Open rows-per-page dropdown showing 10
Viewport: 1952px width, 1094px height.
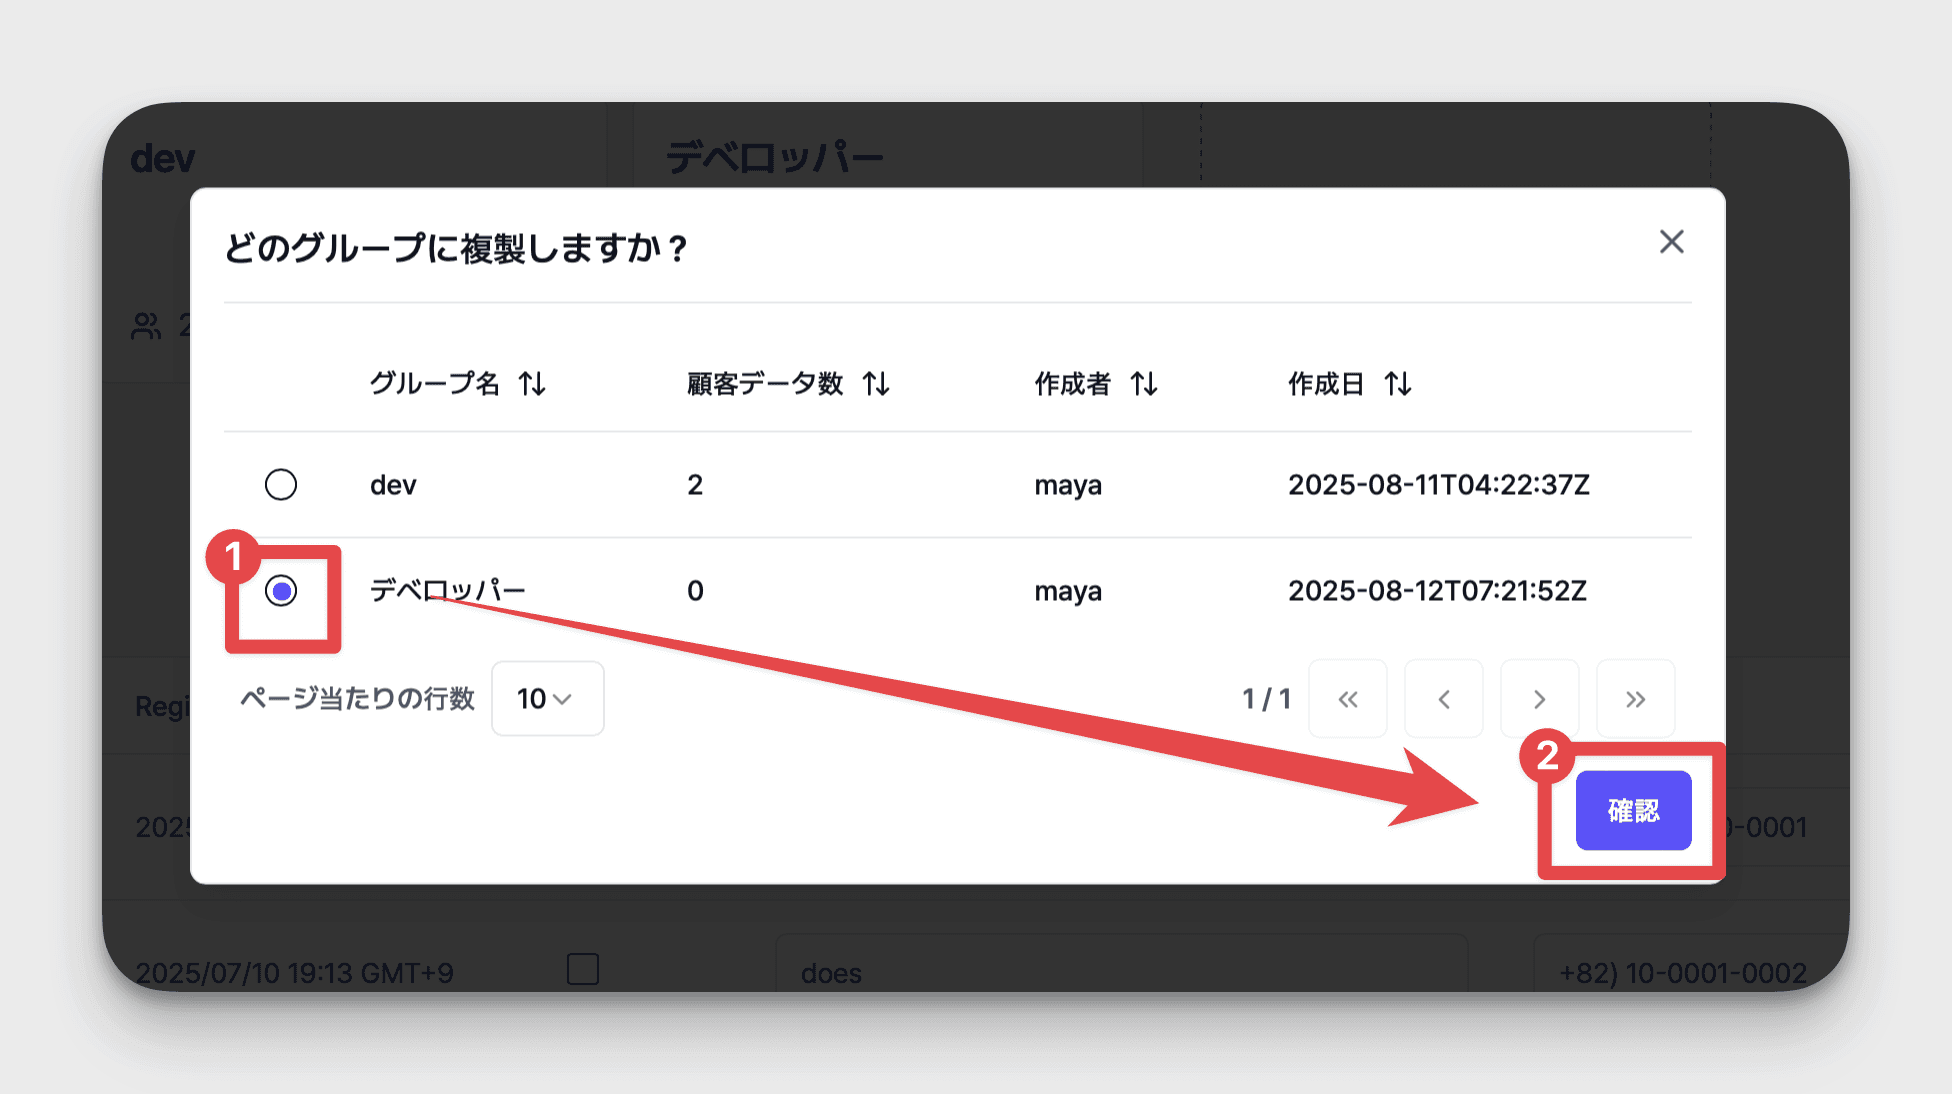[x=547, y=699]
